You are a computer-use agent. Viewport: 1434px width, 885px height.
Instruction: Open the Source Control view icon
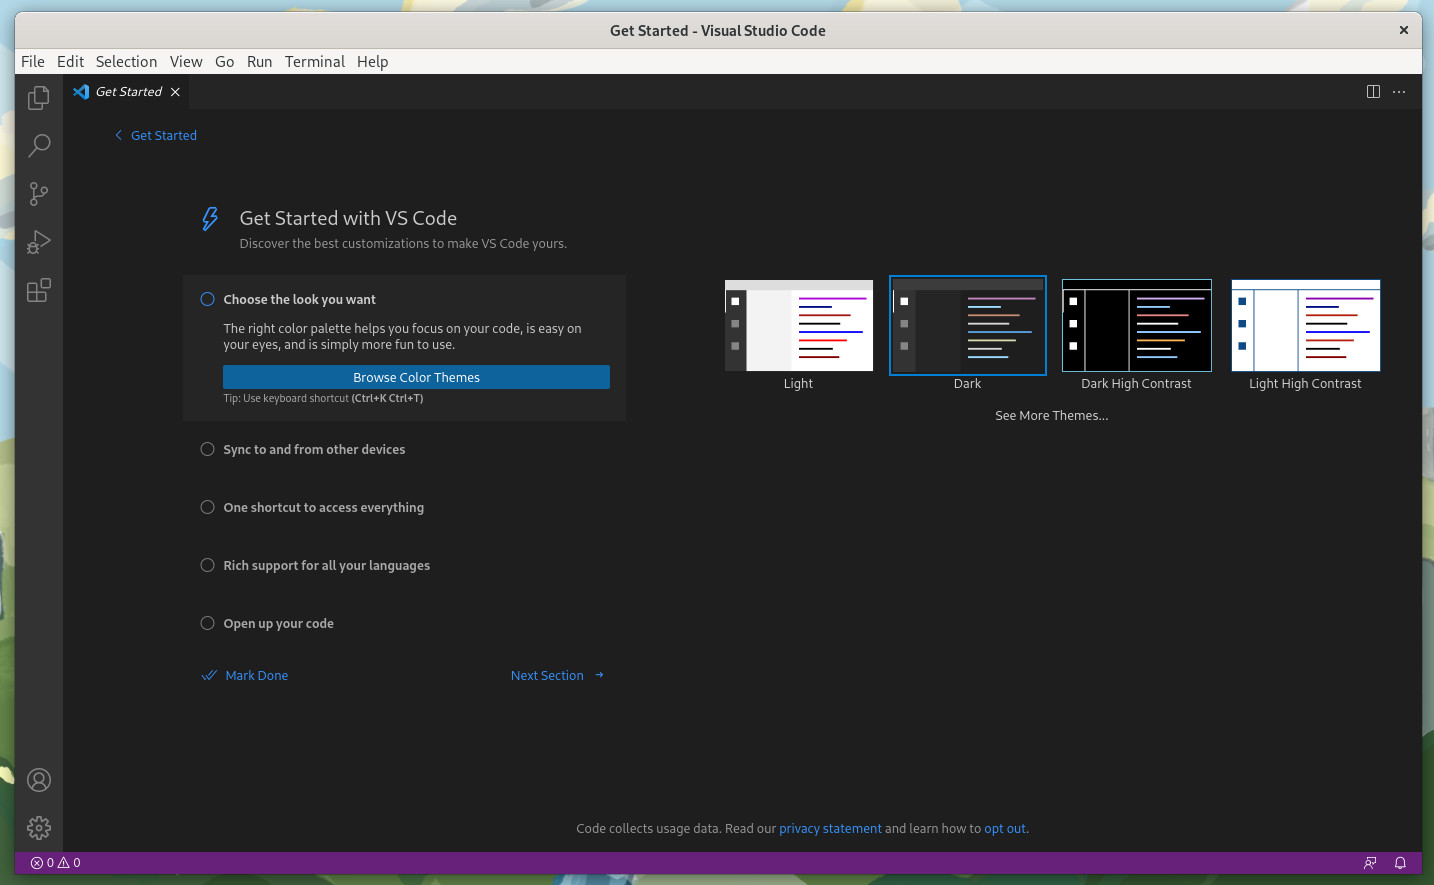point(39,194)
